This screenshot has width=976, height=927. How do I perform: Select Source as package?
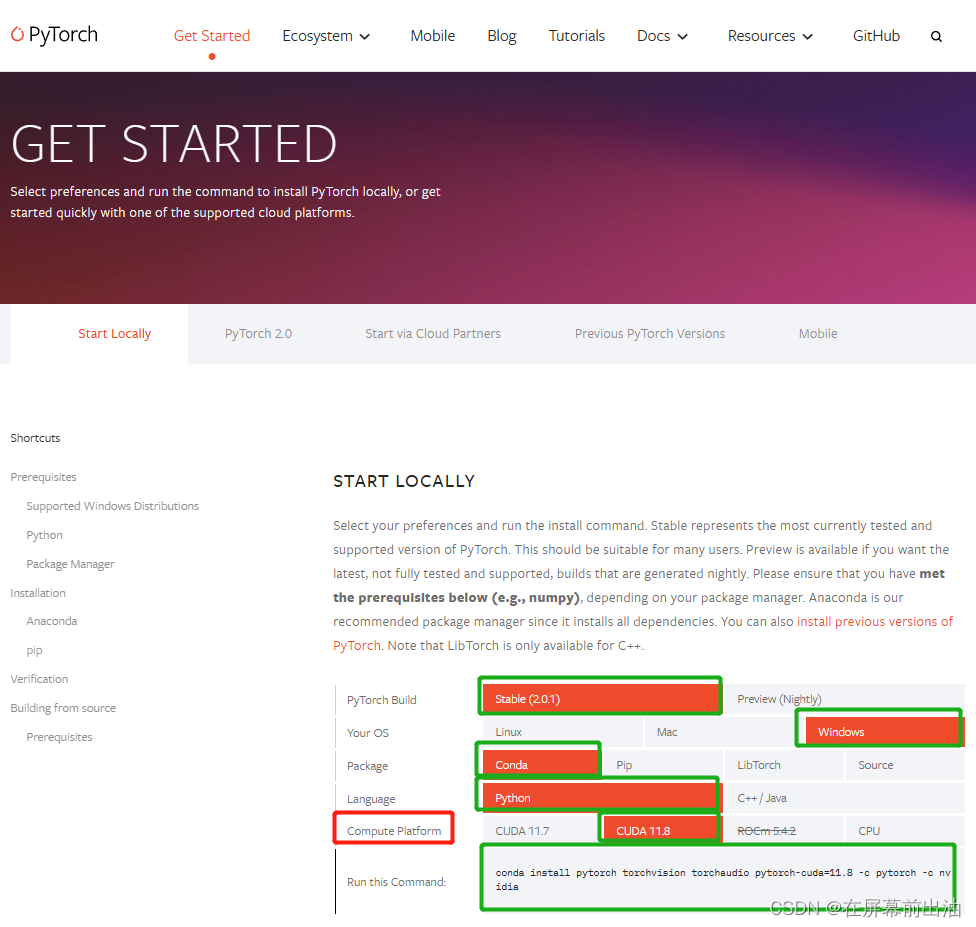click(x=905, y=765)
